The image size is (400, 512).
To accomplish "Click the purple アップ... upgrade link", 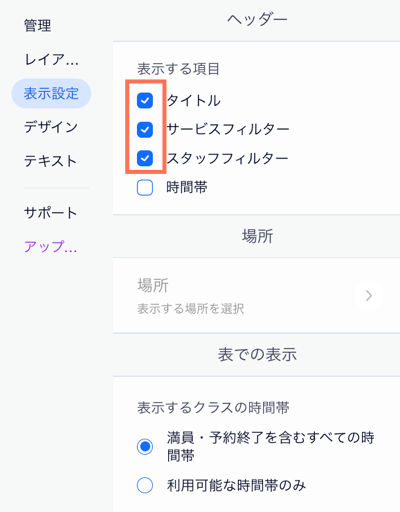I will click(x=51, y=247).
